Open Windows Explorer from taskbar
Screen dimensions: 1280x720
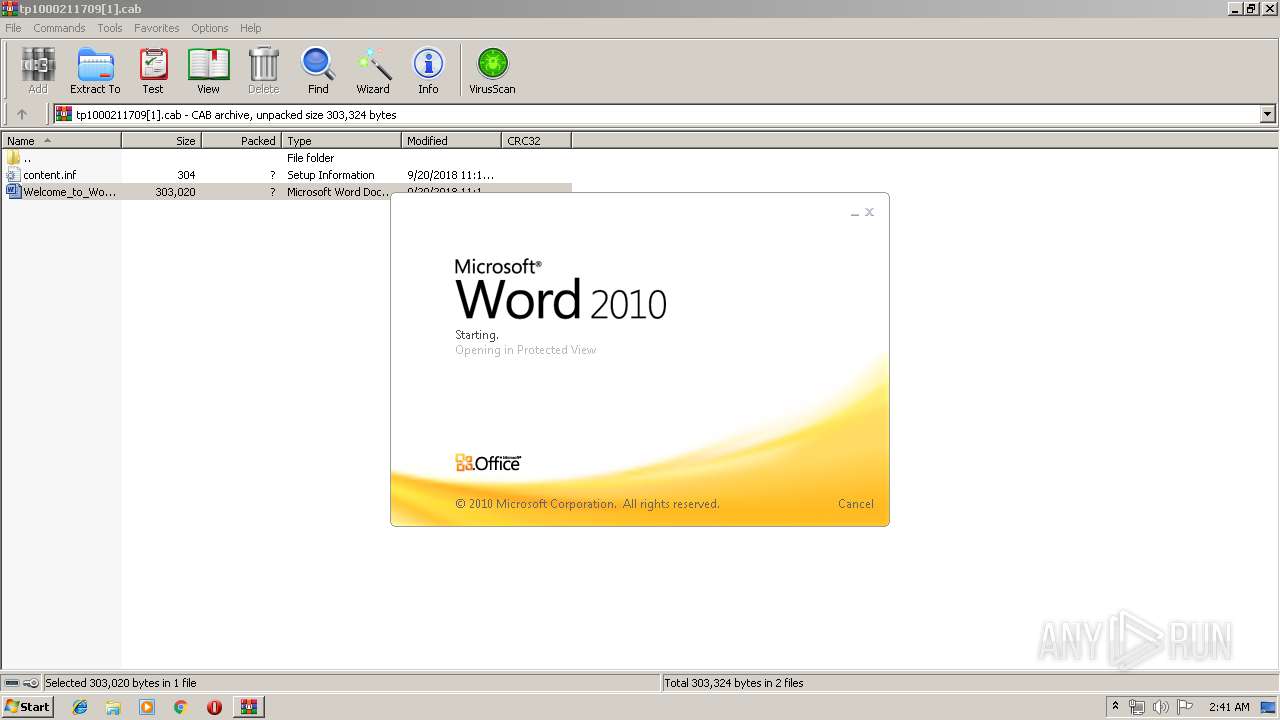click(x=113, y=707)
